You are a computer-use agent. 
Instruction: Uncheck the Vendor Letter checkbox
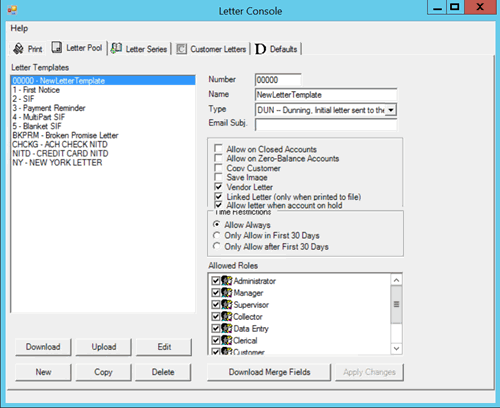pos(218,187)
